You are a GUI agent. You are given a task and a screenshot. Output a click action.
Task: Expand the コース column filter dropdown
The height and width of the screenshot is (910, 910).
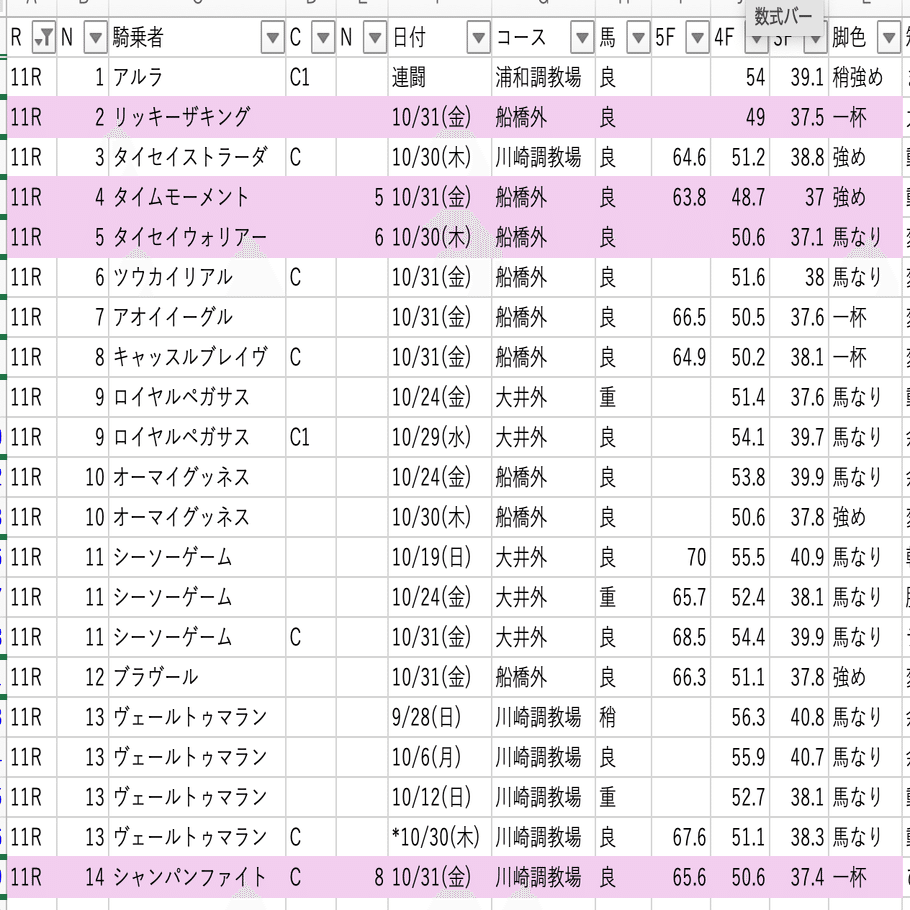point(582,38)
